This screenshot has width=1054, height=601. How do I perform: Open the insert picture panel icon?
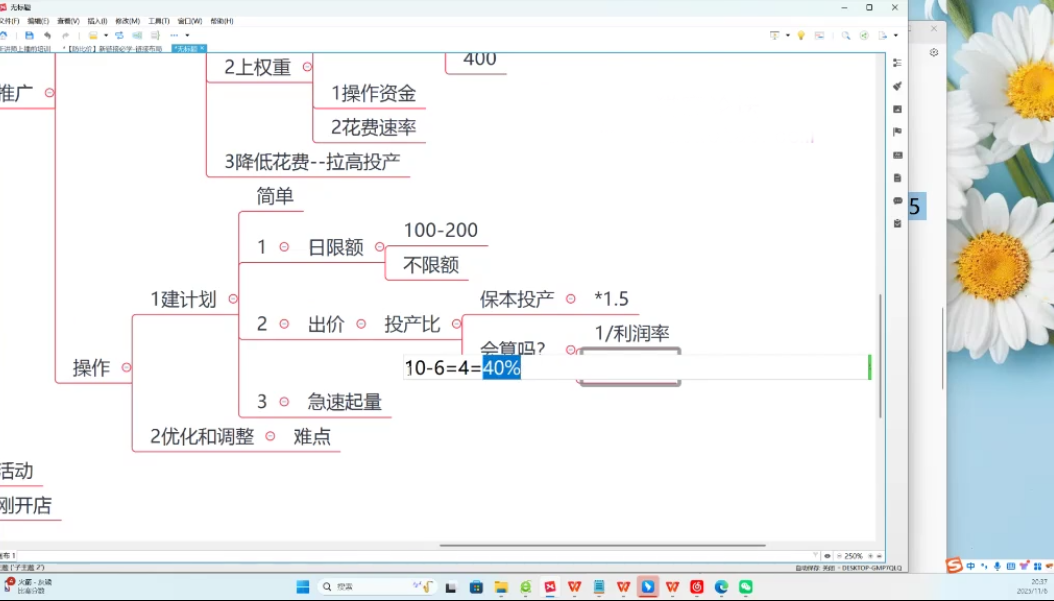click(x=897, y=110)
